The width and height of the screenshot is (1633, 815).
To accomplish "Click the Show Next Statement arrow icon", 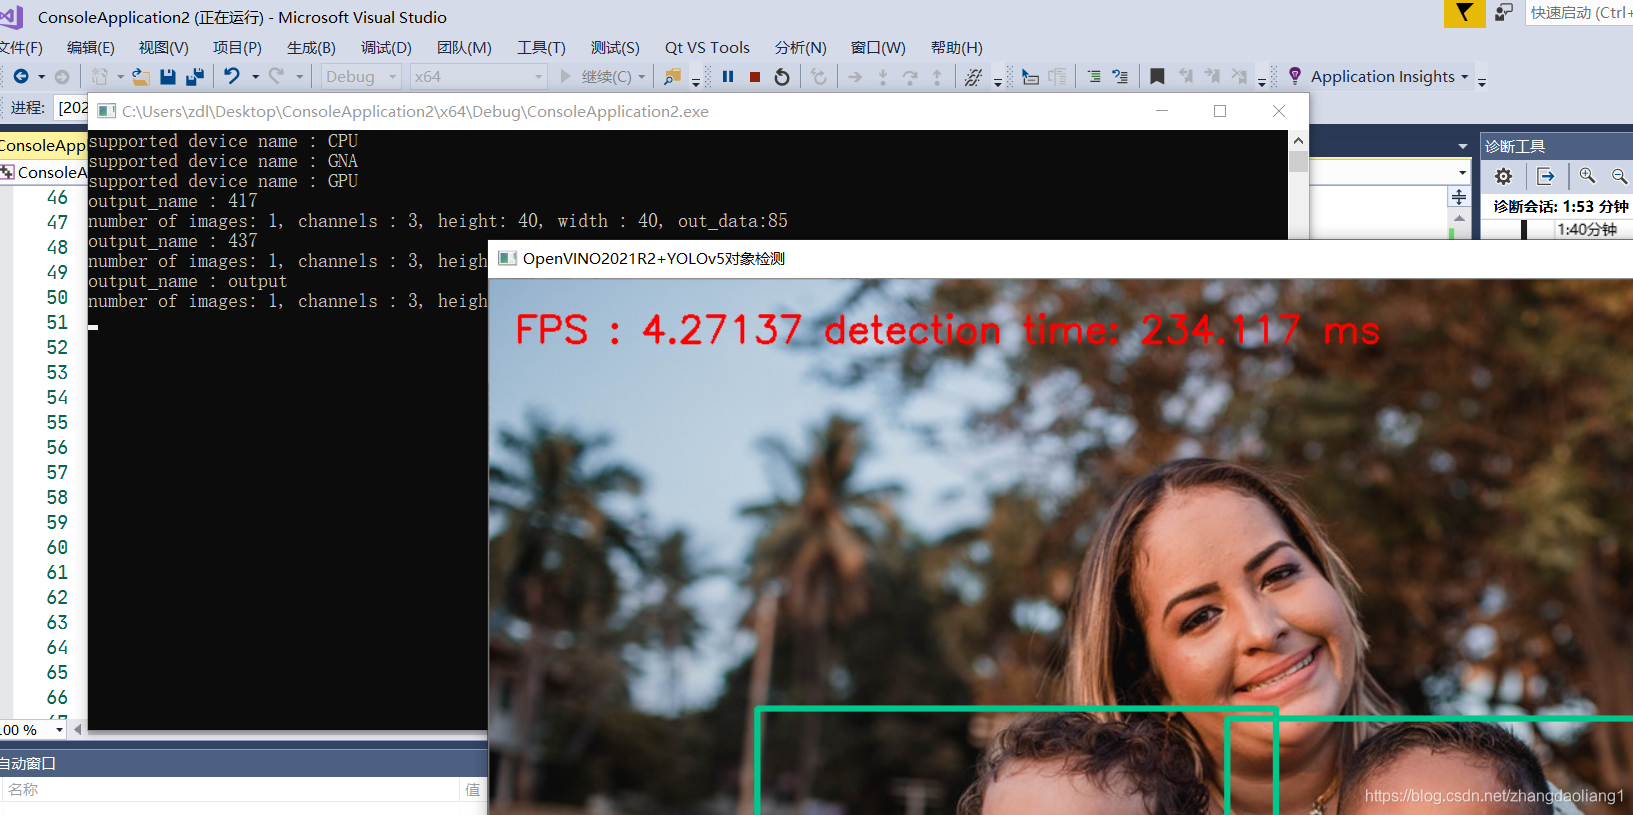I will point(855,76).
